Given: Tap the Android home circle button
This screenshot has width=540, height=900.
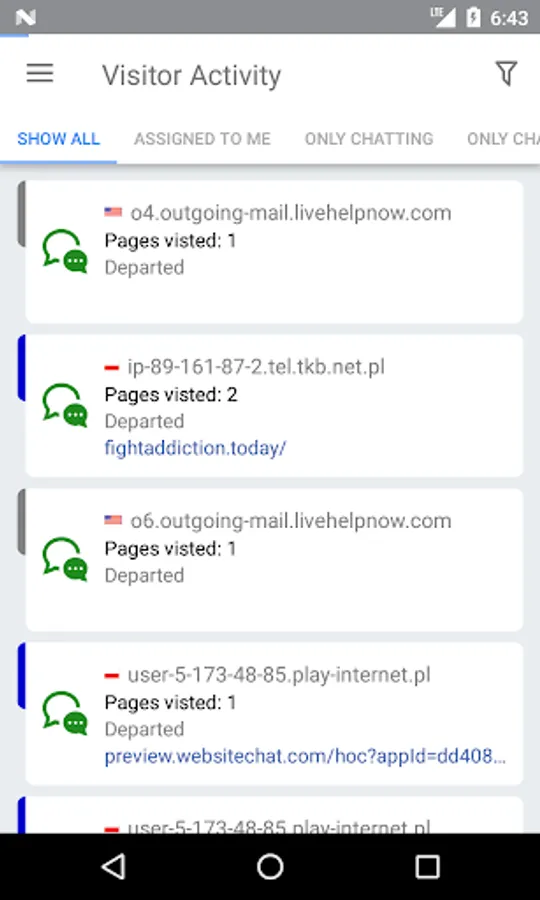Looking at the screenshot, I should 270,866.
